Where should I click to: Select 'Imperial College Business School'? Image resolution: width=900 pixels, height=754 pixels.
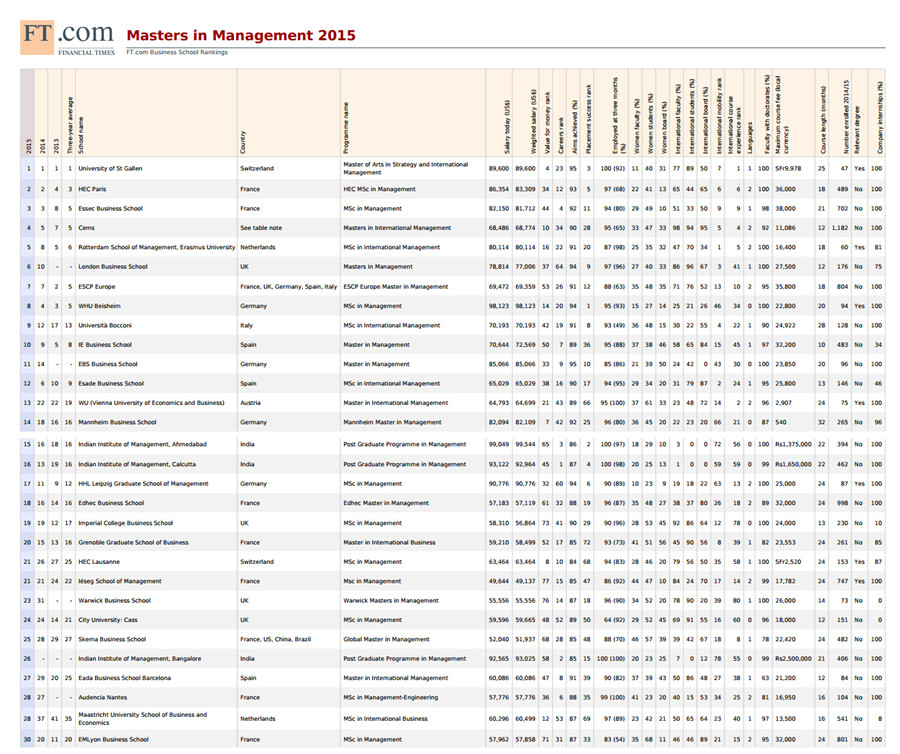point(126,523)
